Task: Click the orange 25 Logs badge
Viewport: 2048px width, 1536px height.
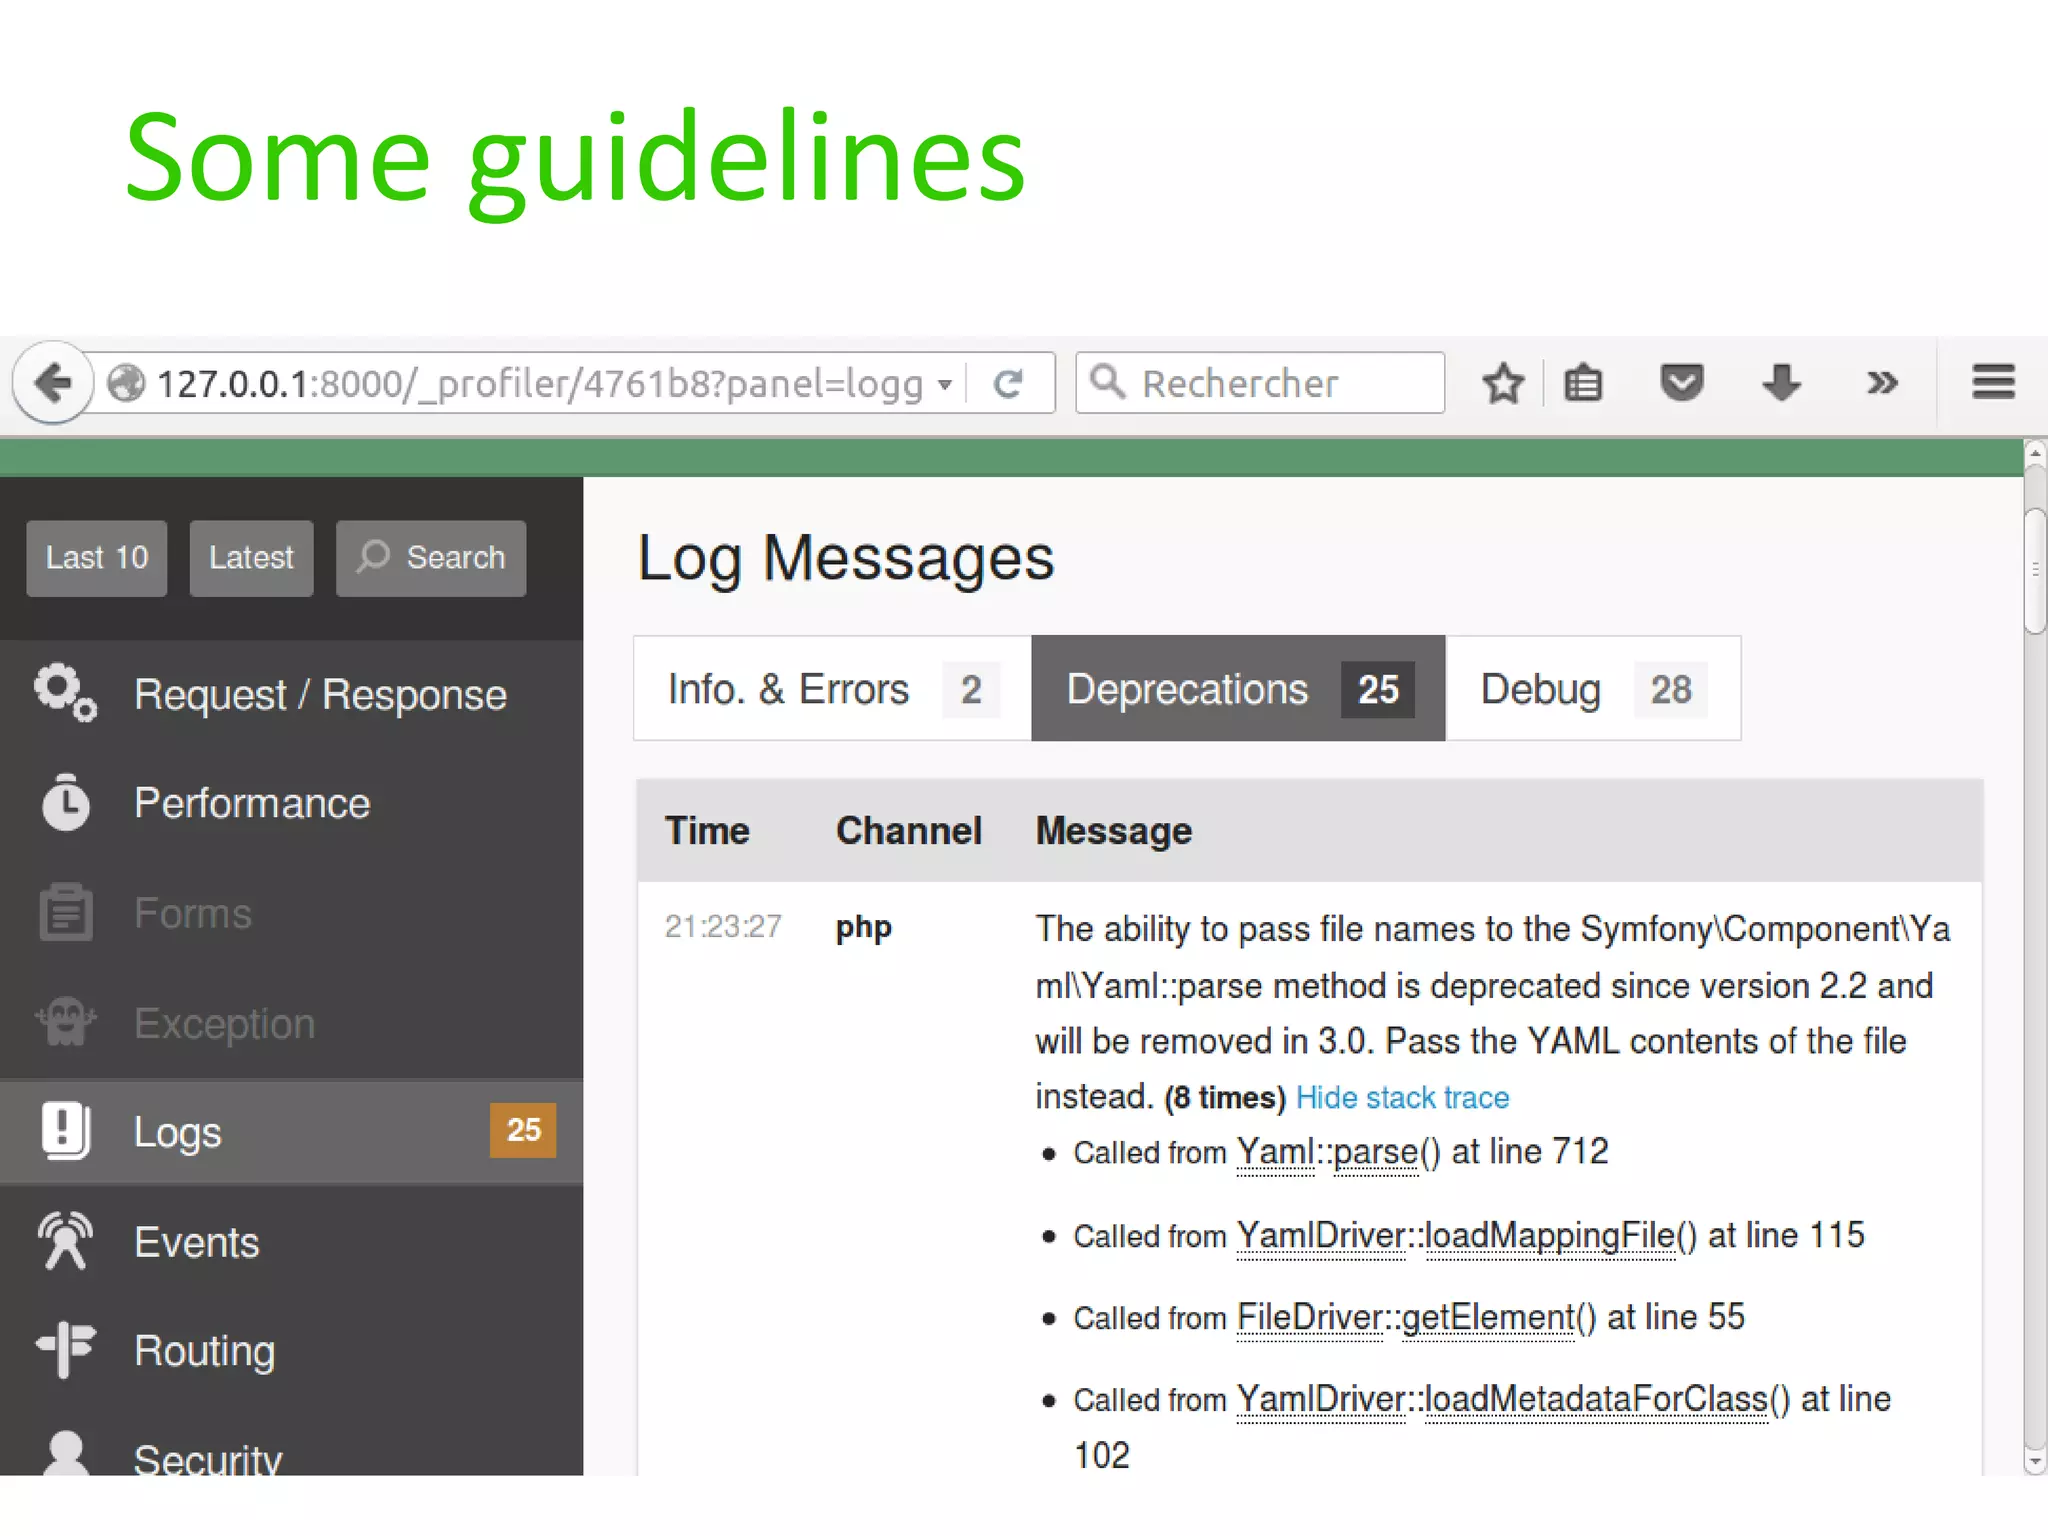Action: pos(523,1130)
